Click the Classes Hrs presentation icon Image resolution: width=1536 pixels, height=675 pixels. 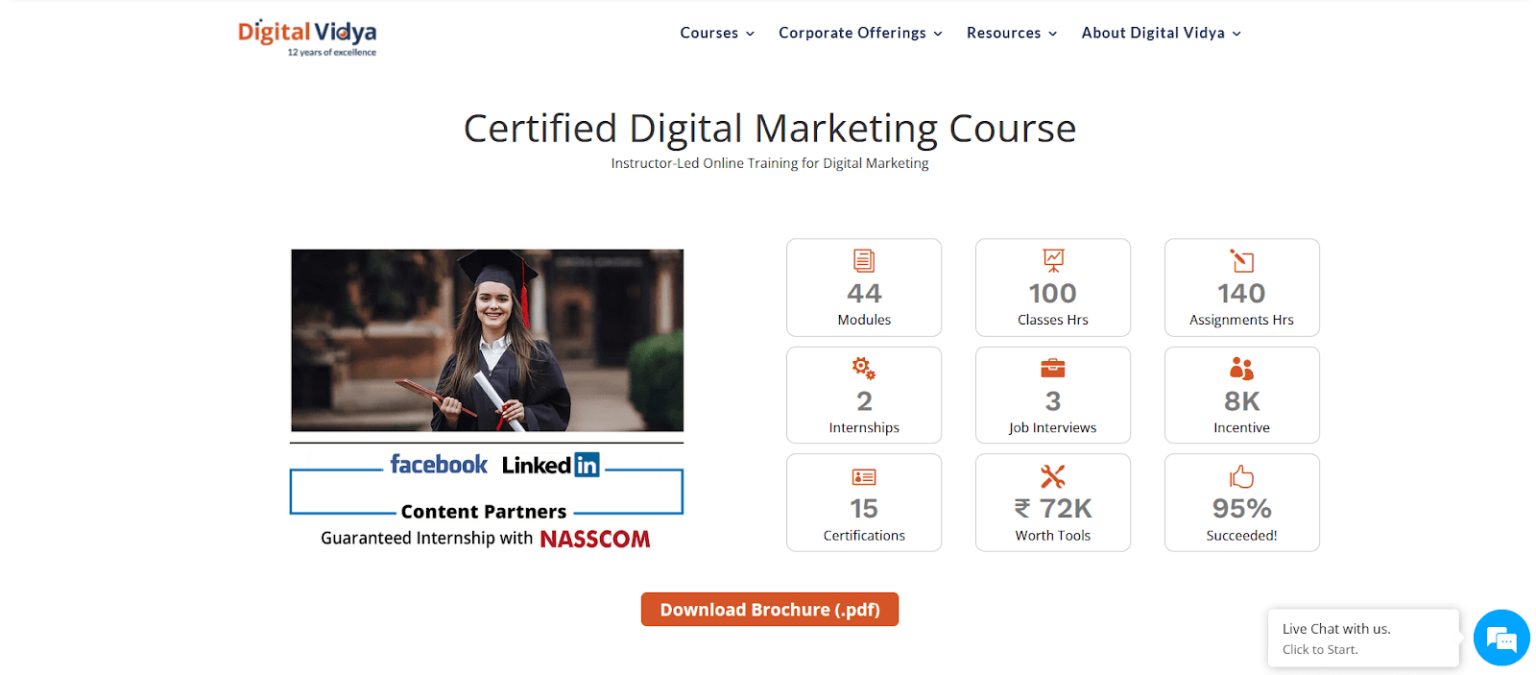click(x=1051, y=260)
